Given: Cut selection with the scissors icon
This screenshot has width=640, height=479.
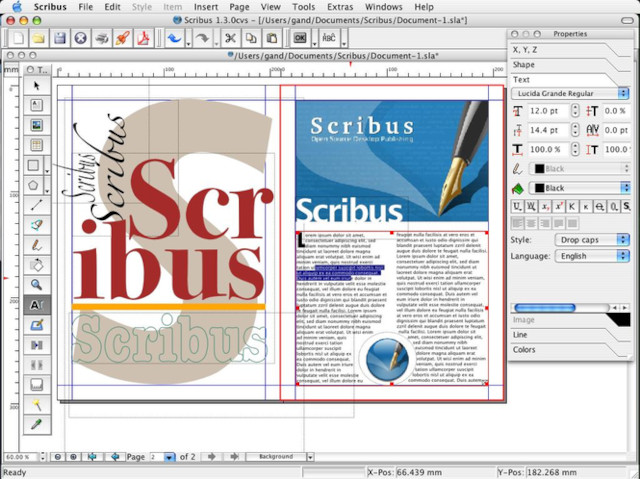Looking at the screenshot, I should pyautogui.click(x=230, y=38).
